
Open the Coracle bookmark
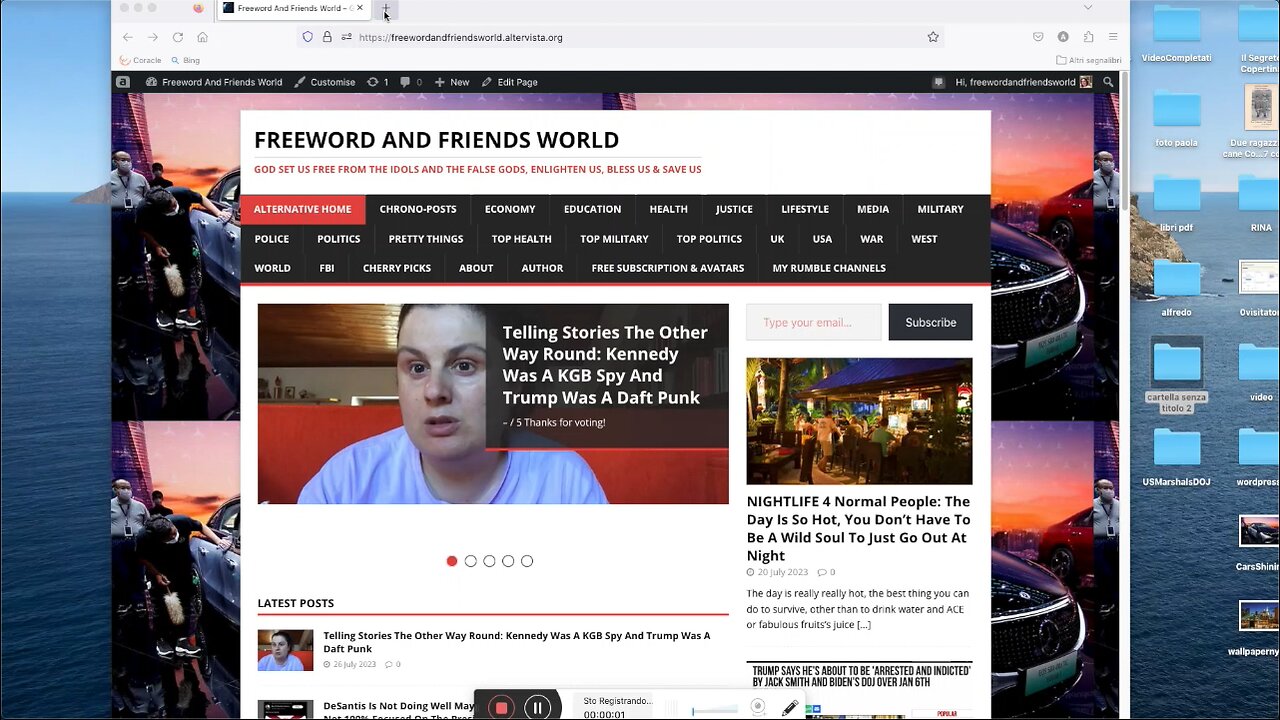(x=140, y=60)
